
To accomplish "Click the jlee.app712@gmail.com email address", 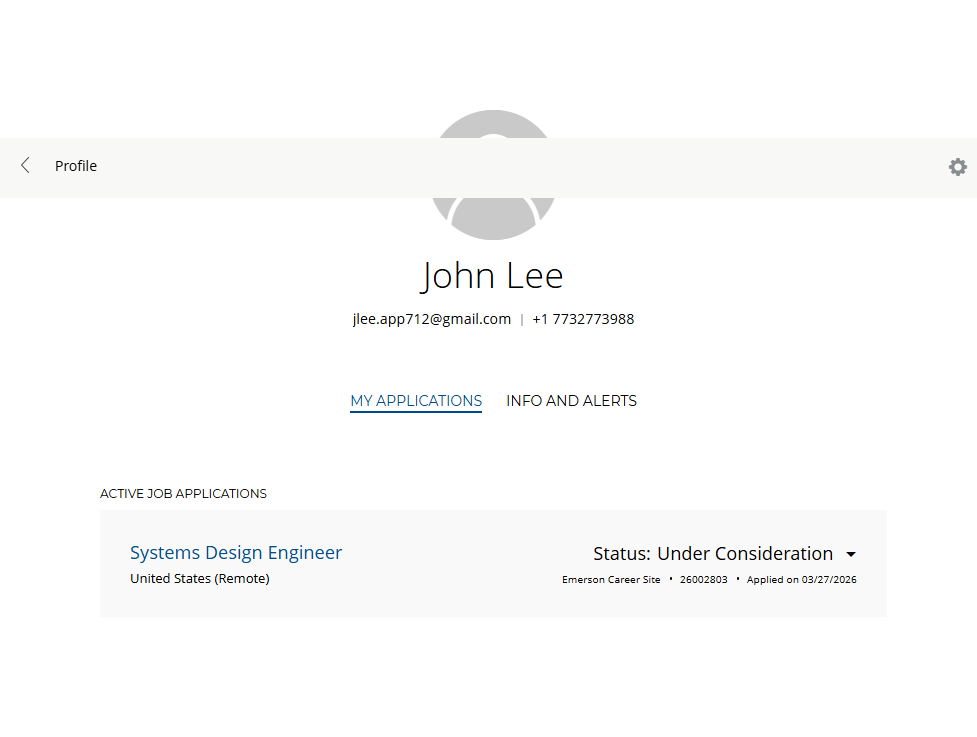I will point(431,319).
